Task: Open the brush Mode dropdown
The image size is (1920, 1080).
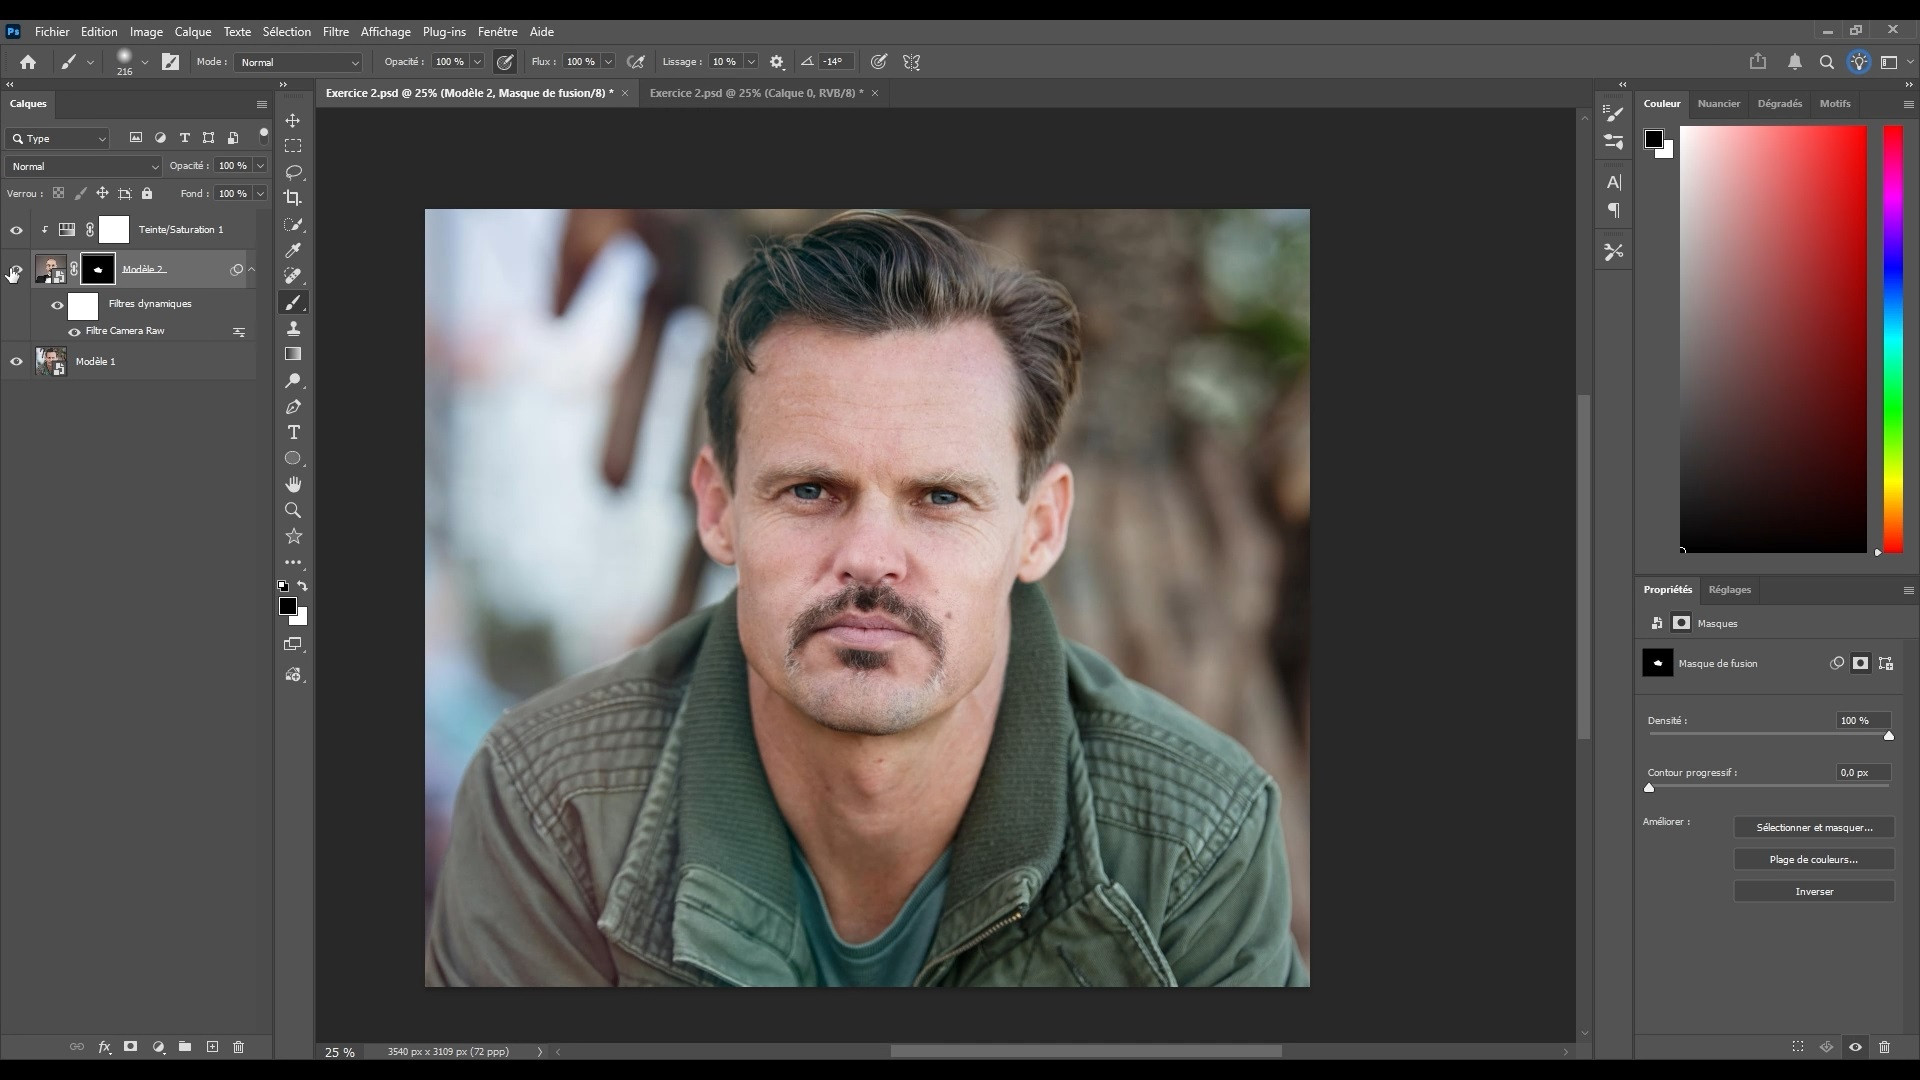Action: point(298,62)
